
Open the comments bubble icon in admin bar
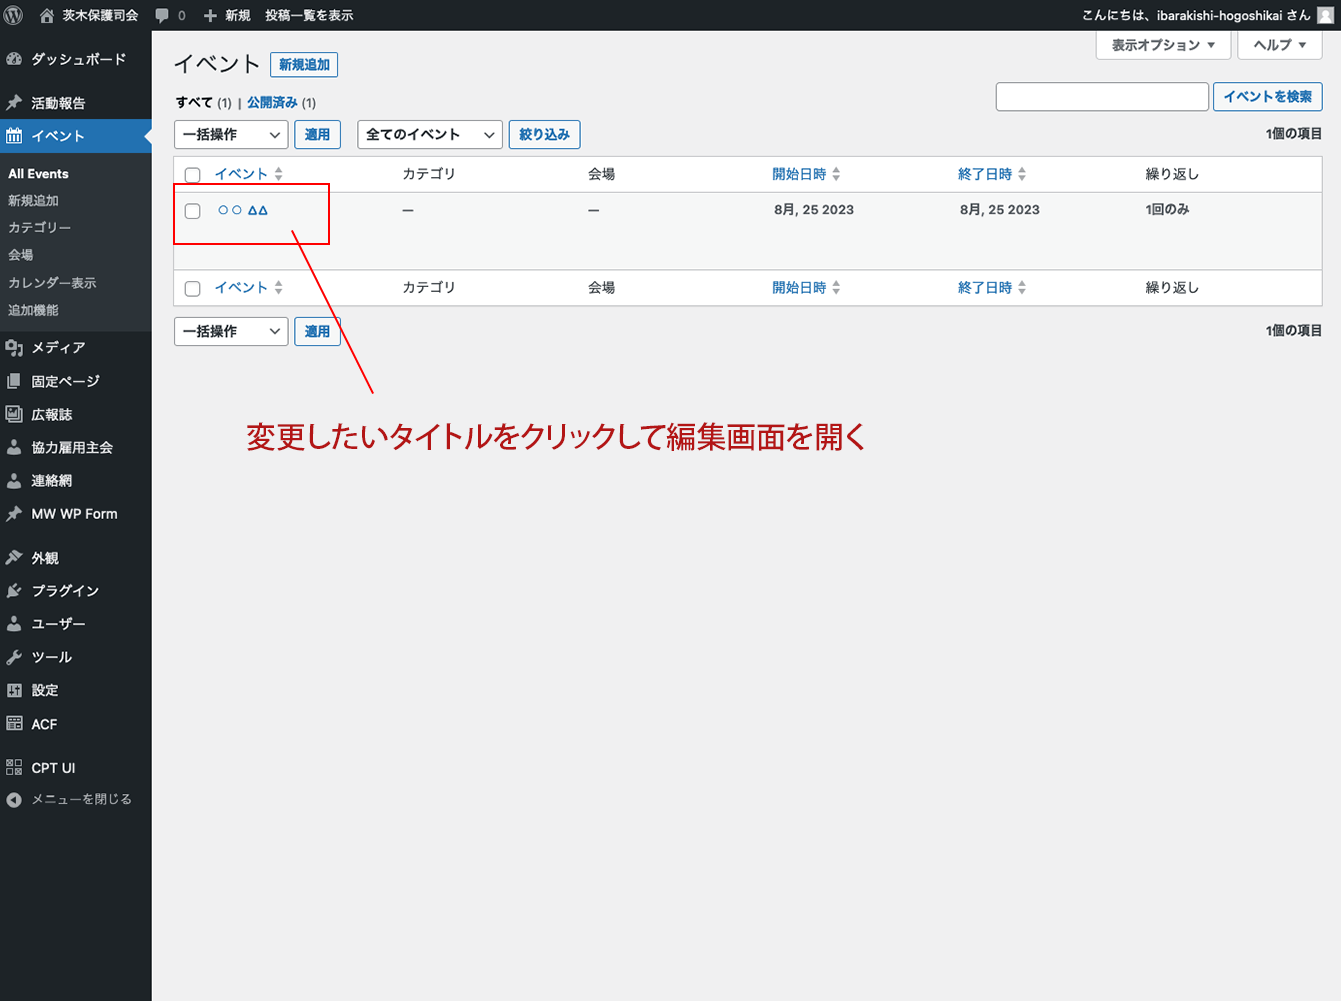click(162, 16)
